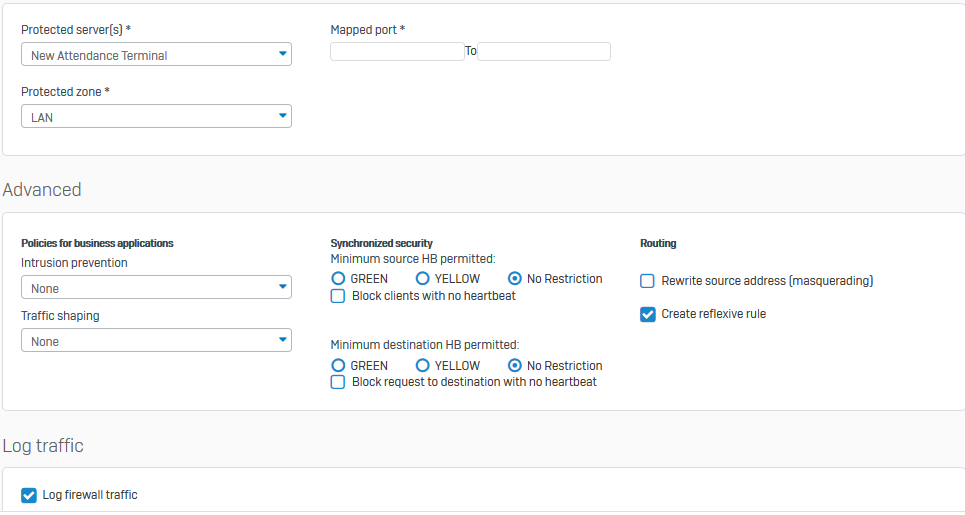Image resolution: width=965 pixels, height=515 pixels.
Task: Select YELLOW for minimum destination HB
Action: coord(423,366)
